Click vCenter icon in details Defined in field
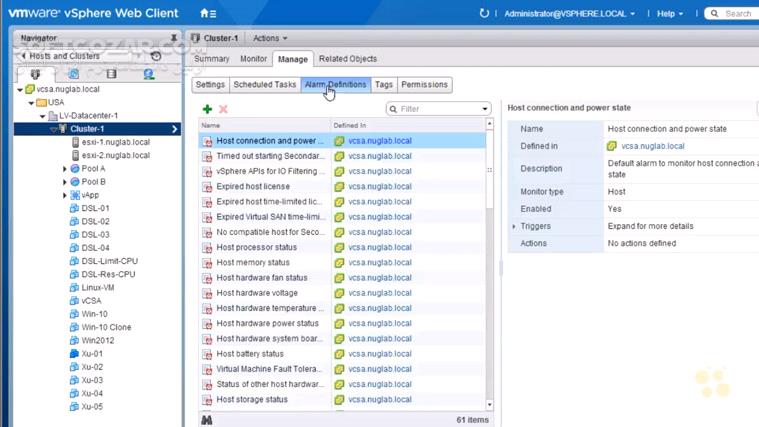Screen dimensions: 759x427 point(612,146)
